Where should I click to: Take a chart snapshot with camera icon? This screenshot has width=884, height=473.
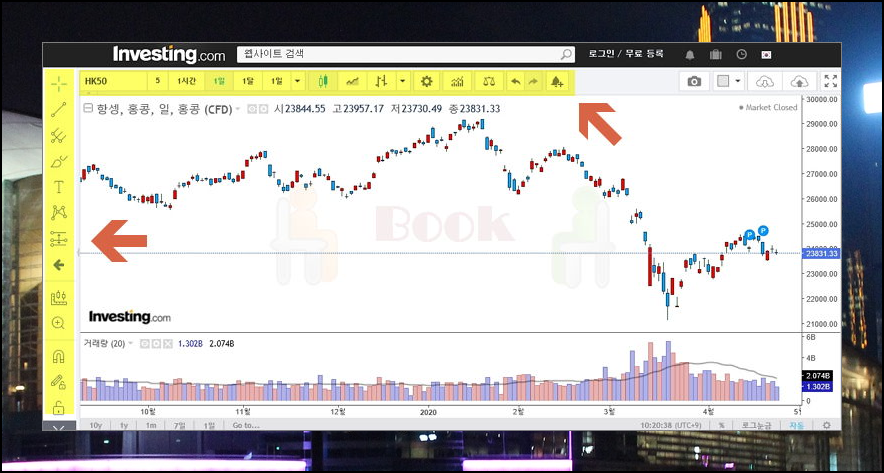pos(694,82)
